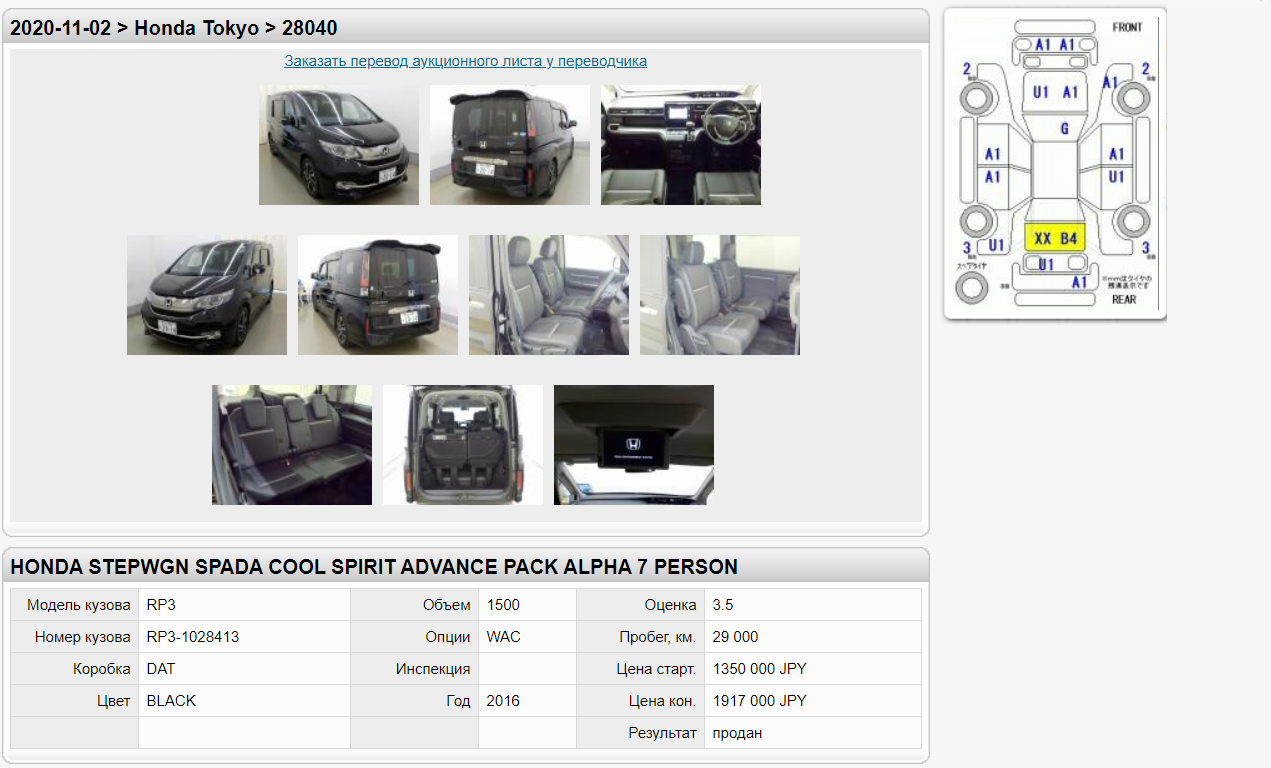1271x768 pixels.
Task: Select the Пробег, км. label
Action: [x=658, y=637]
